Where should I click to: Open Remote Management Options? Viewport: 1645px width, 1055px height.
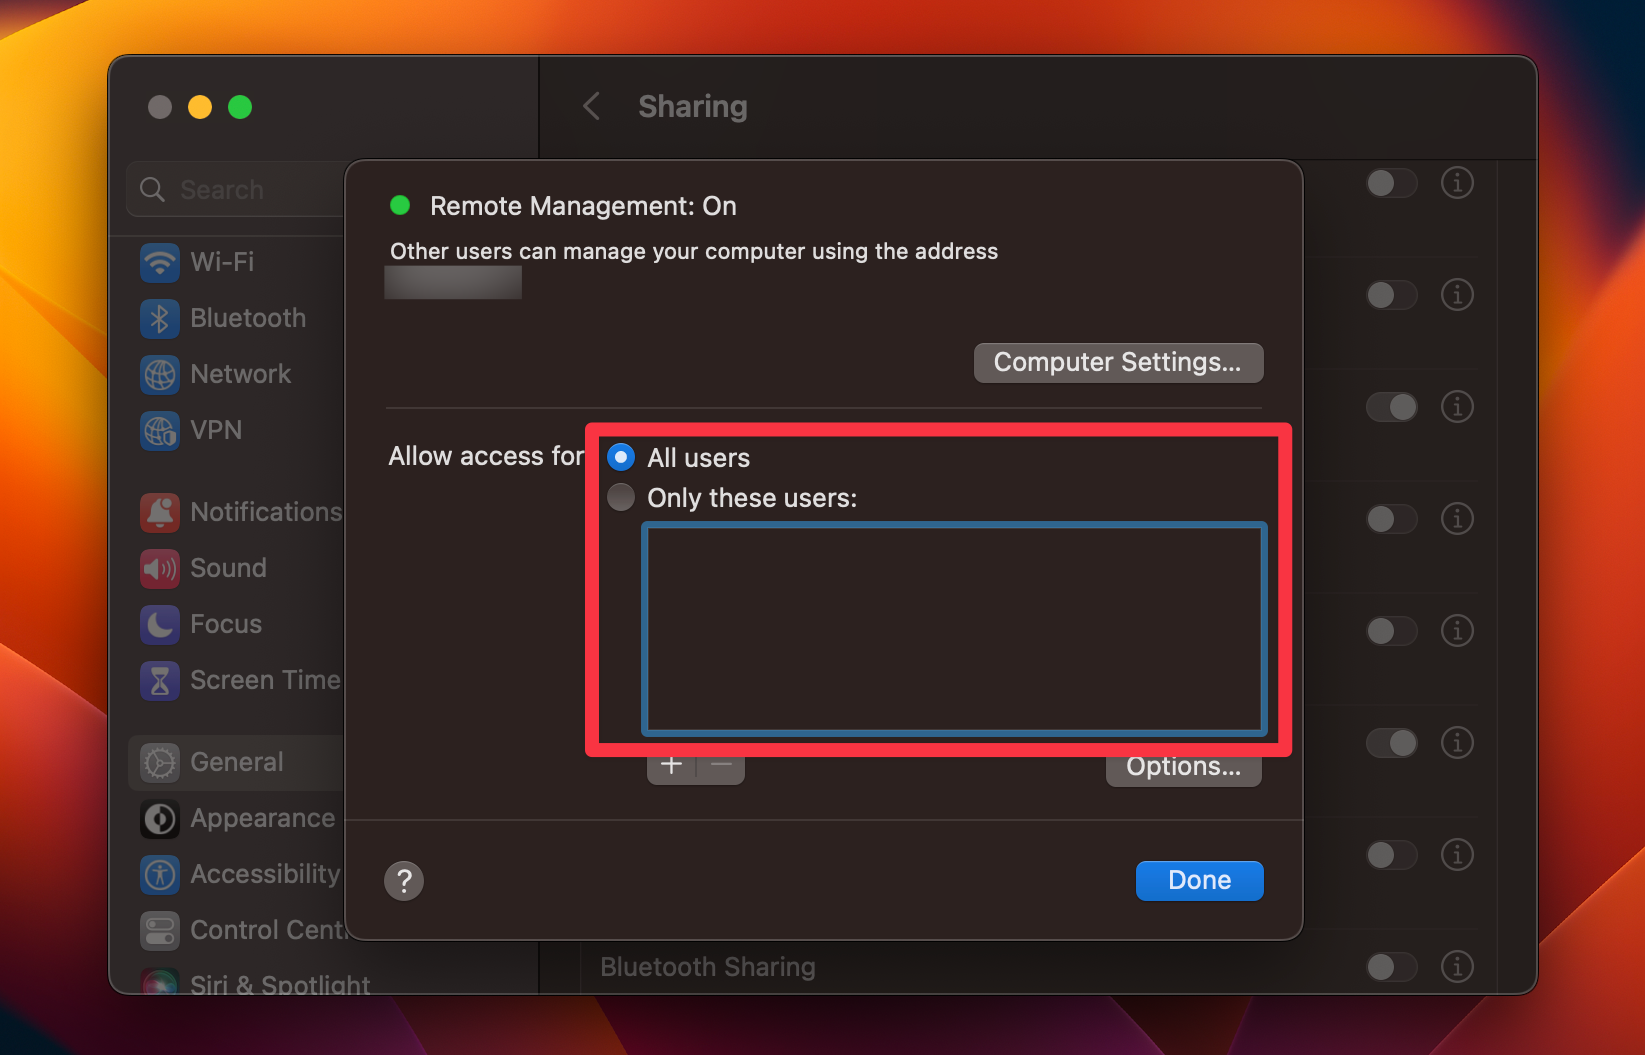pyautogui.click(x=1183, y=766)
